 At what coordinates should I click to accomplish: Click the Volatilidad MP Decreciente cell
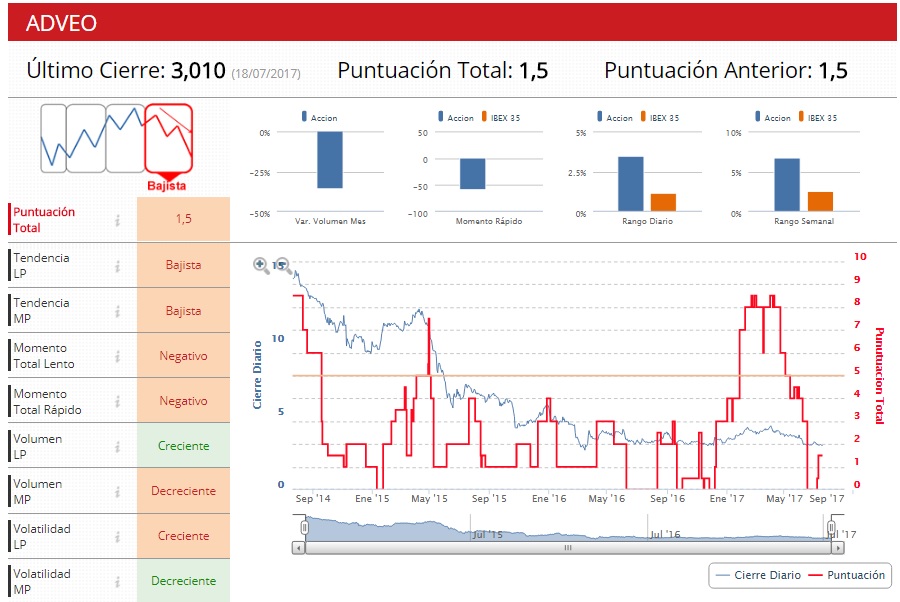pos(183,581)
